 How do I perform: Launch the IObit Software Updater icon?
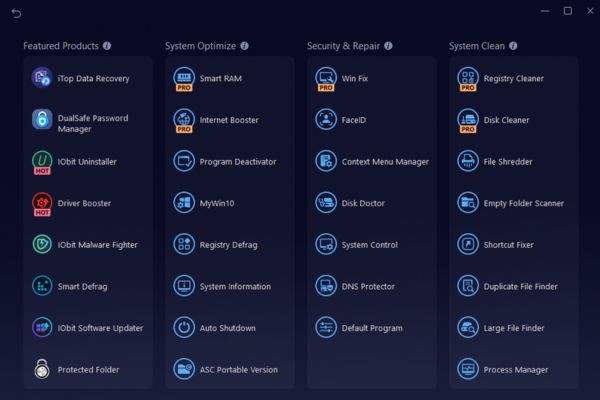click(x=42, y=328)
